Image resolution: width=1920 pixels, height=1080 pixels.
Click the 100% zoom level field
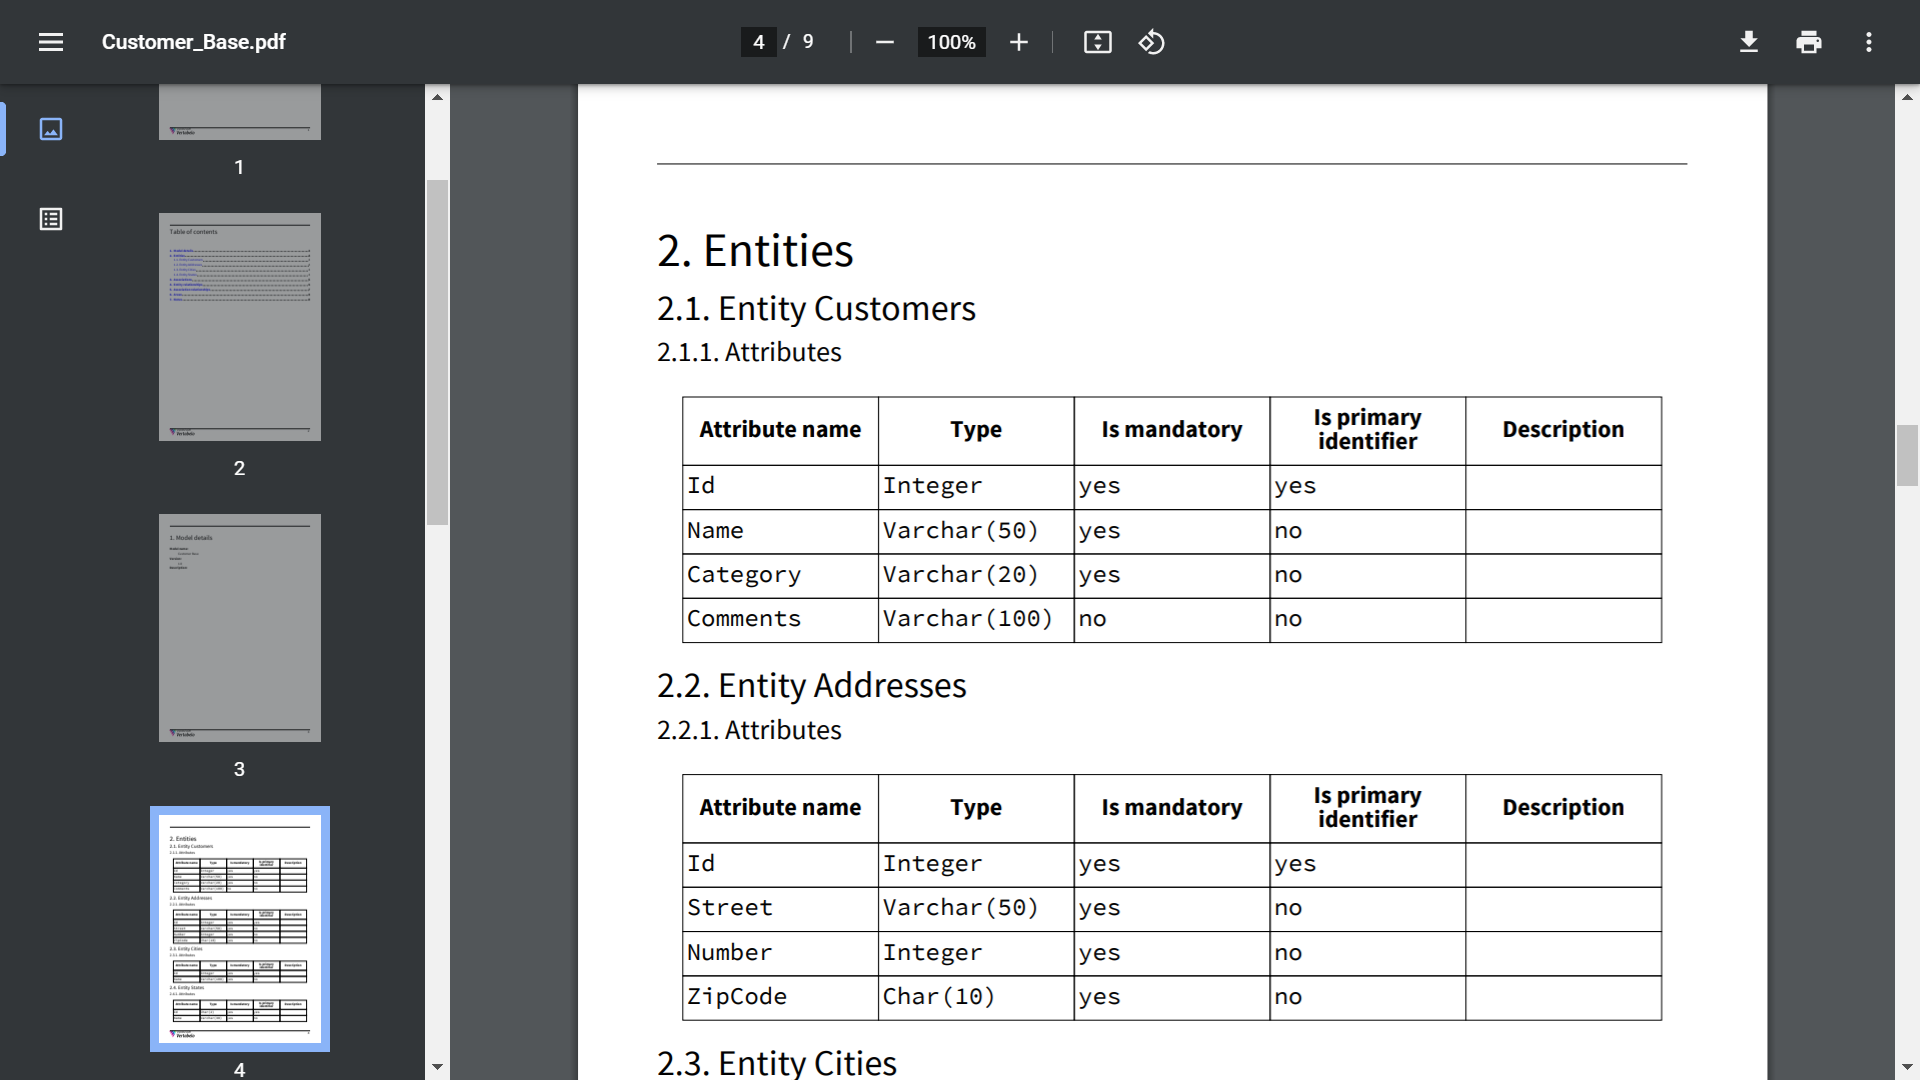pos(951,42)
